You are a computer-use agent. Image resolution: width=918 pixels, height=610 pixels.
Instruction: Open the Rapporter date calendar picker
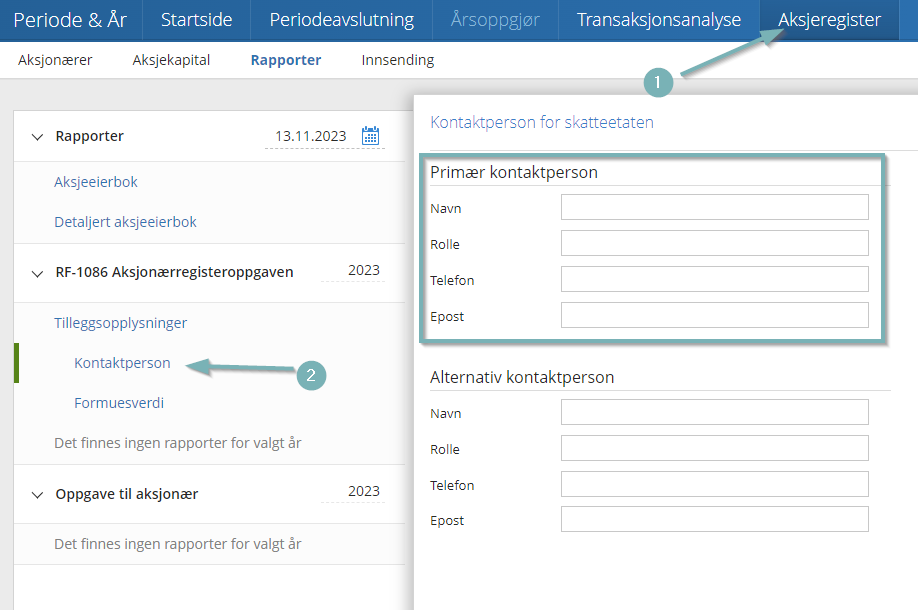coord(370,136)
